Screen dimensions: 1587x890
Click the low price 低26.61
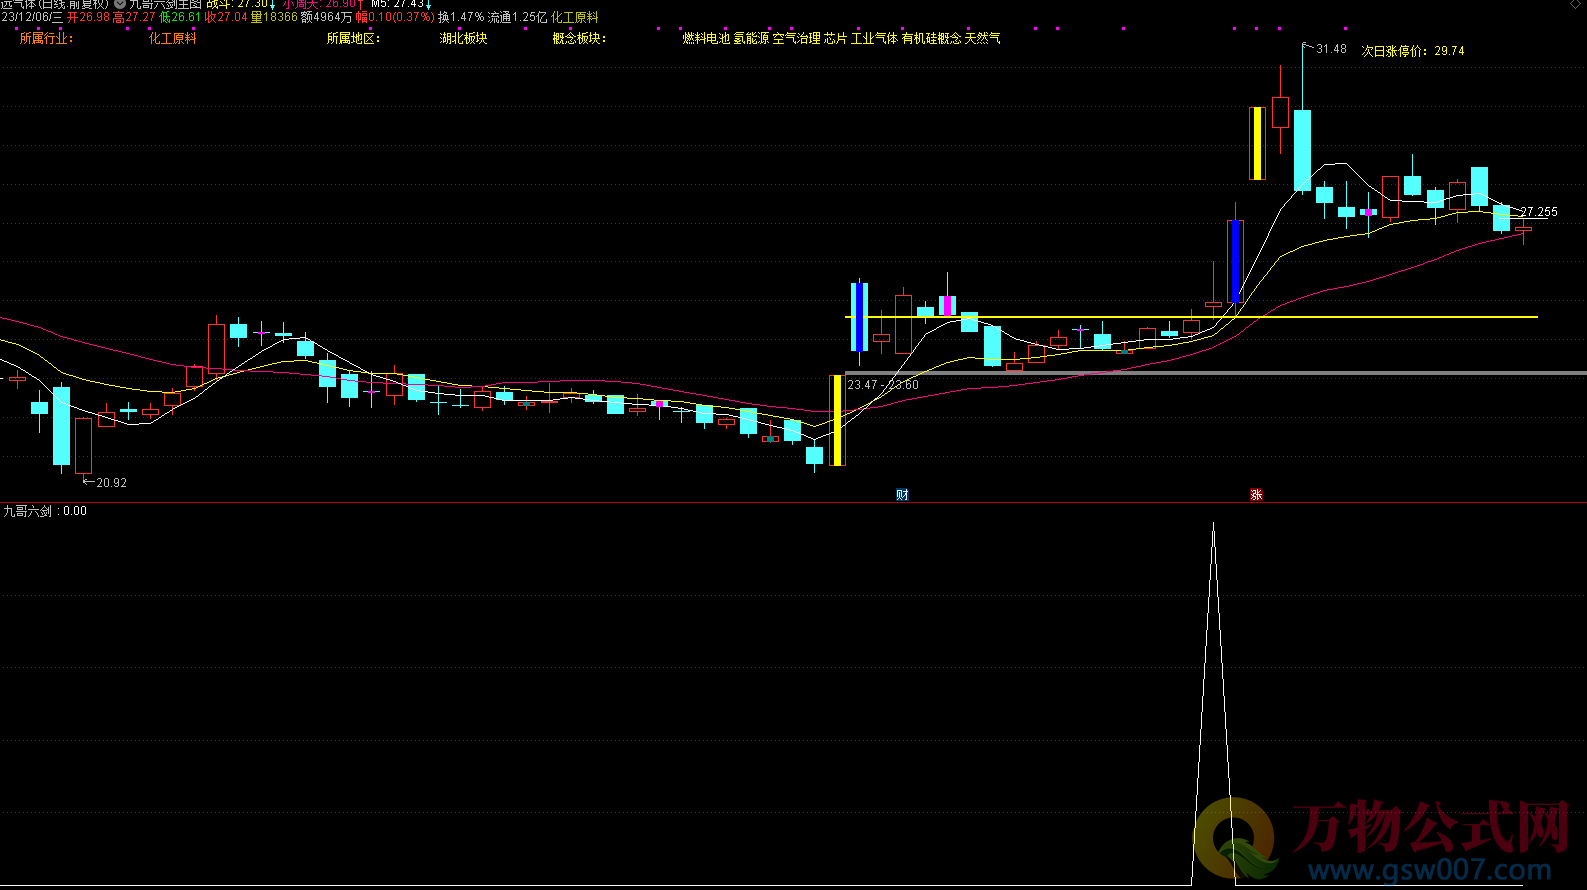point(181,17)
